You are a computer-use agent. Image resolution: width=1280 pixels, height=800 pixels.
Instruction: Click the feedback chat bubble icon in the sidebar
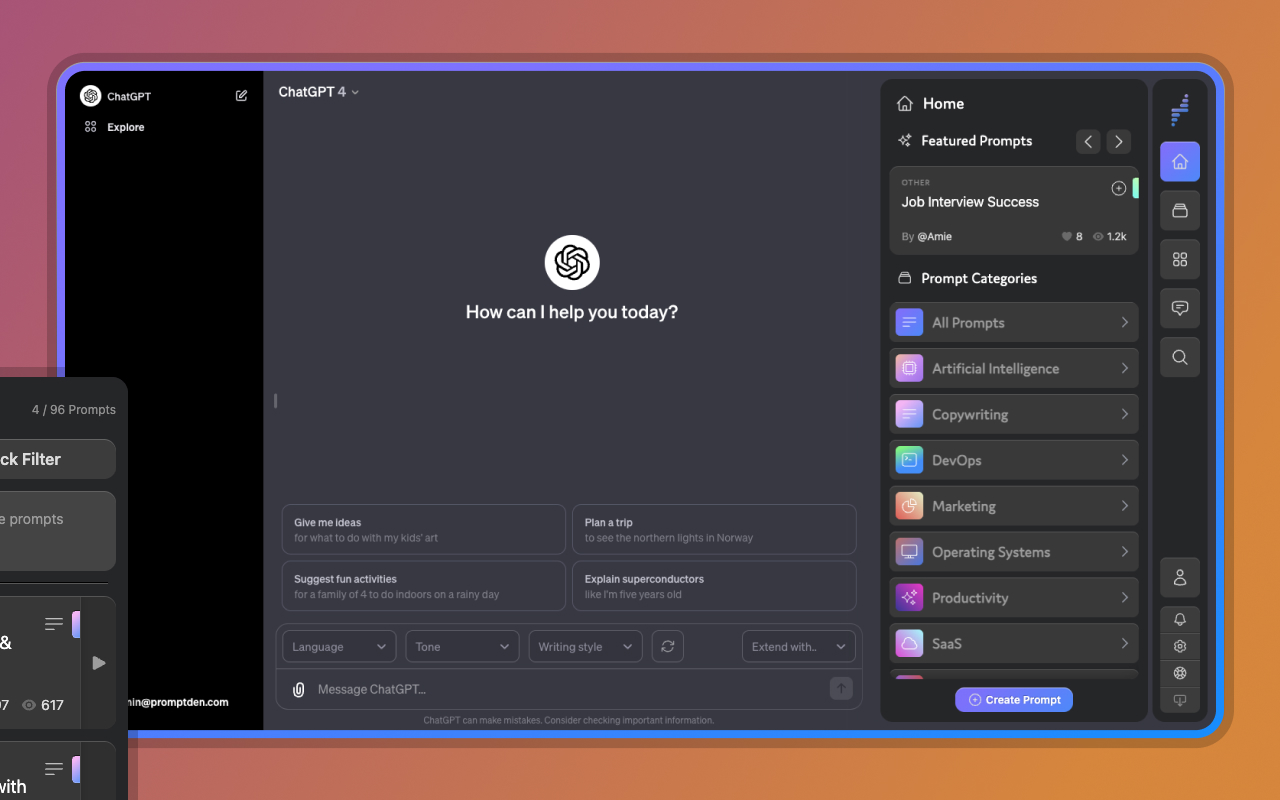pos(1180,308)
